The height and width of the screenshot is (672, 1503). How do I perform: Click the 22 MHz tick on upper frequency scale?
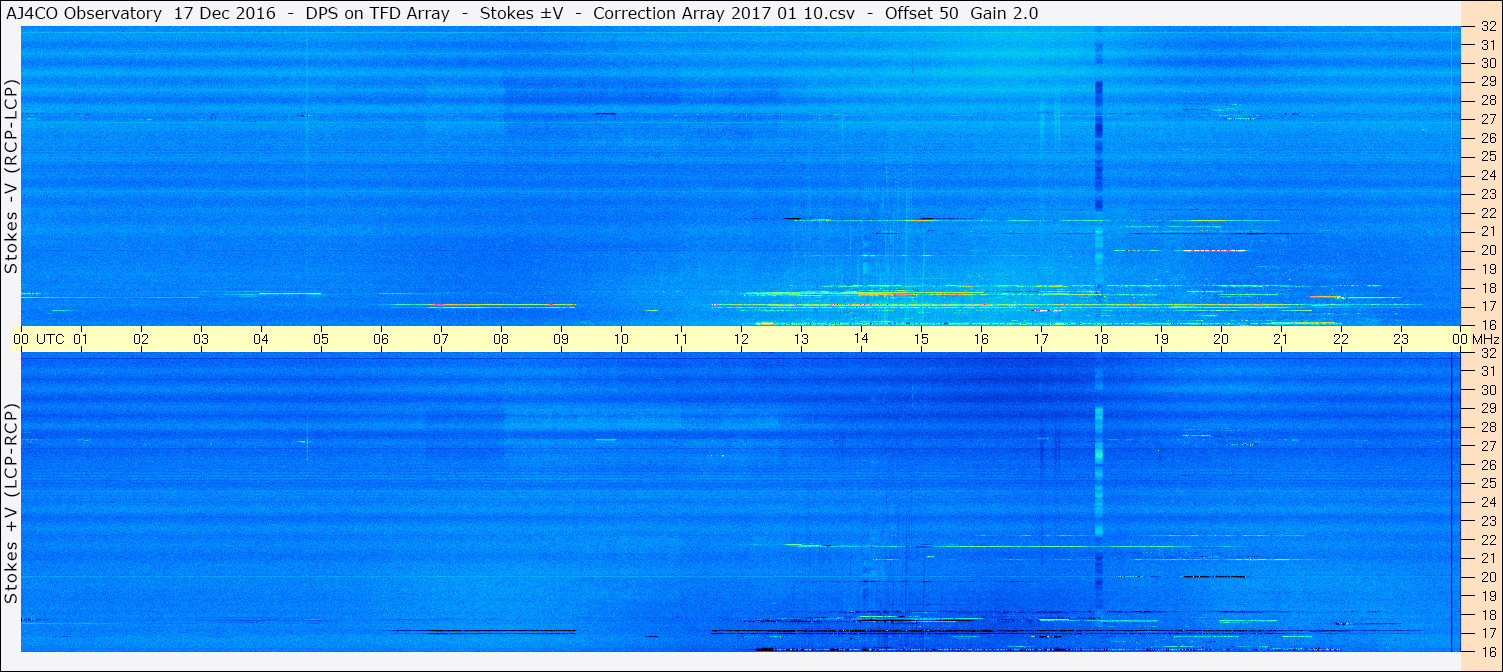(1487, 213)
